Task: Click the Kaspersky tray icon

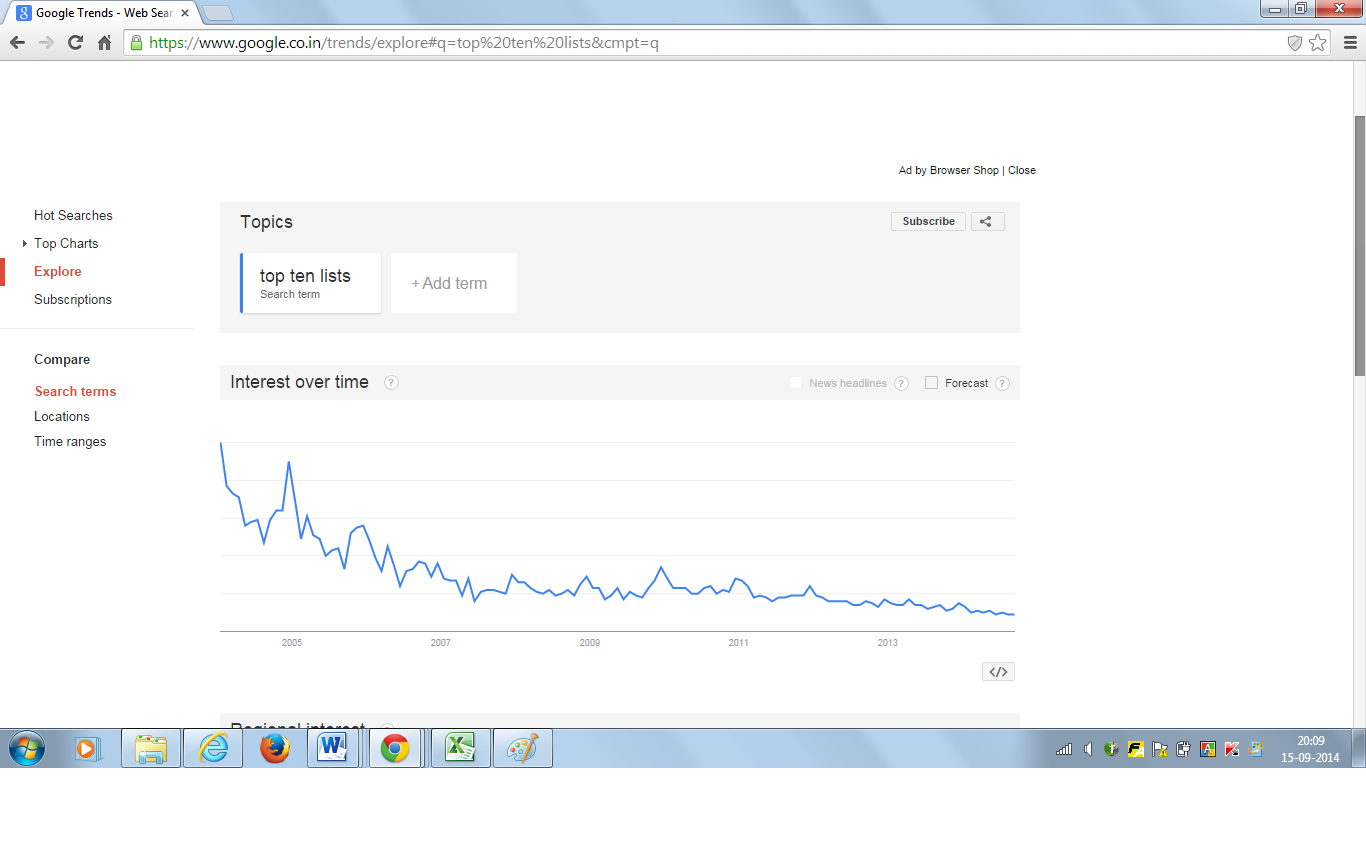Action: click(1232, 748)
